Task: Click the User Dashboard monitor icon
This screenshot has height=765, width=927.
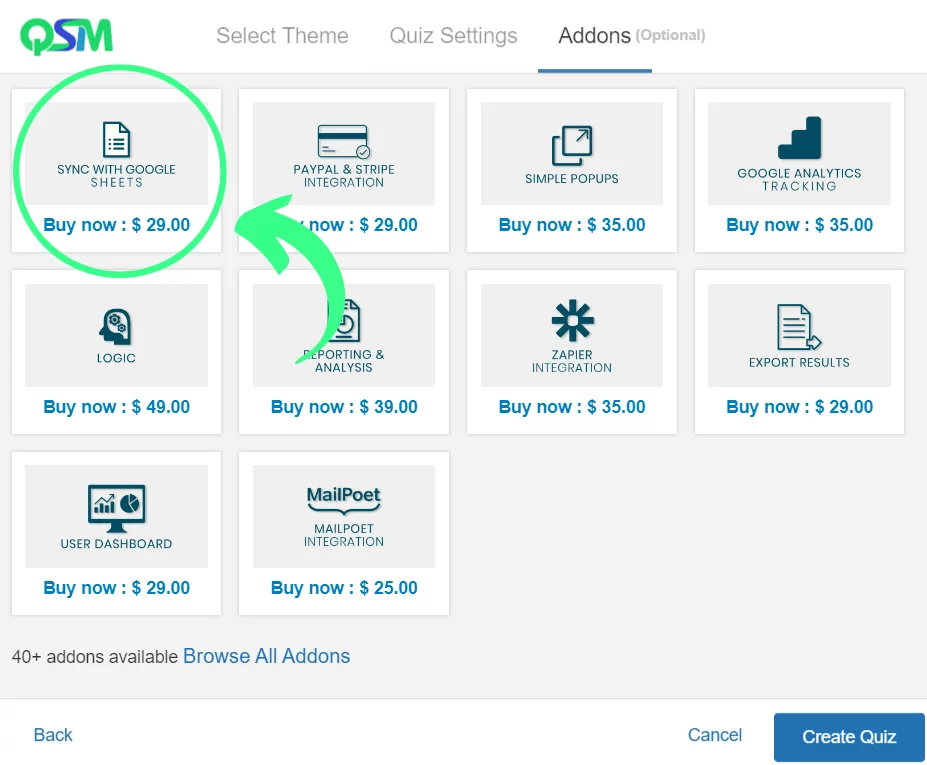Action: [x=116, y=508]
